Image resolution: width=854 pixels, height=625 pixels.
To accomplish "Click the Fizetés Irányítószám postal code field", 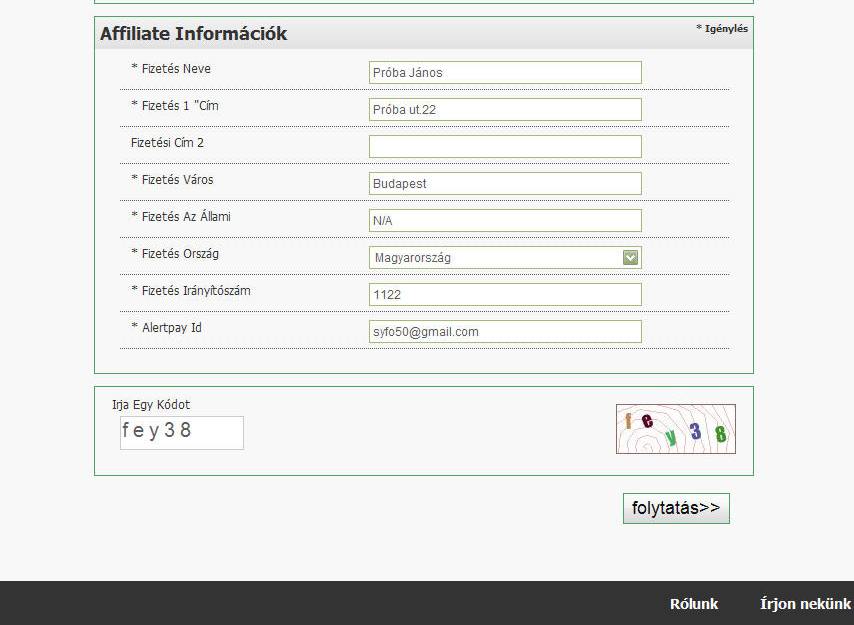I will click(x=505, y=294).
